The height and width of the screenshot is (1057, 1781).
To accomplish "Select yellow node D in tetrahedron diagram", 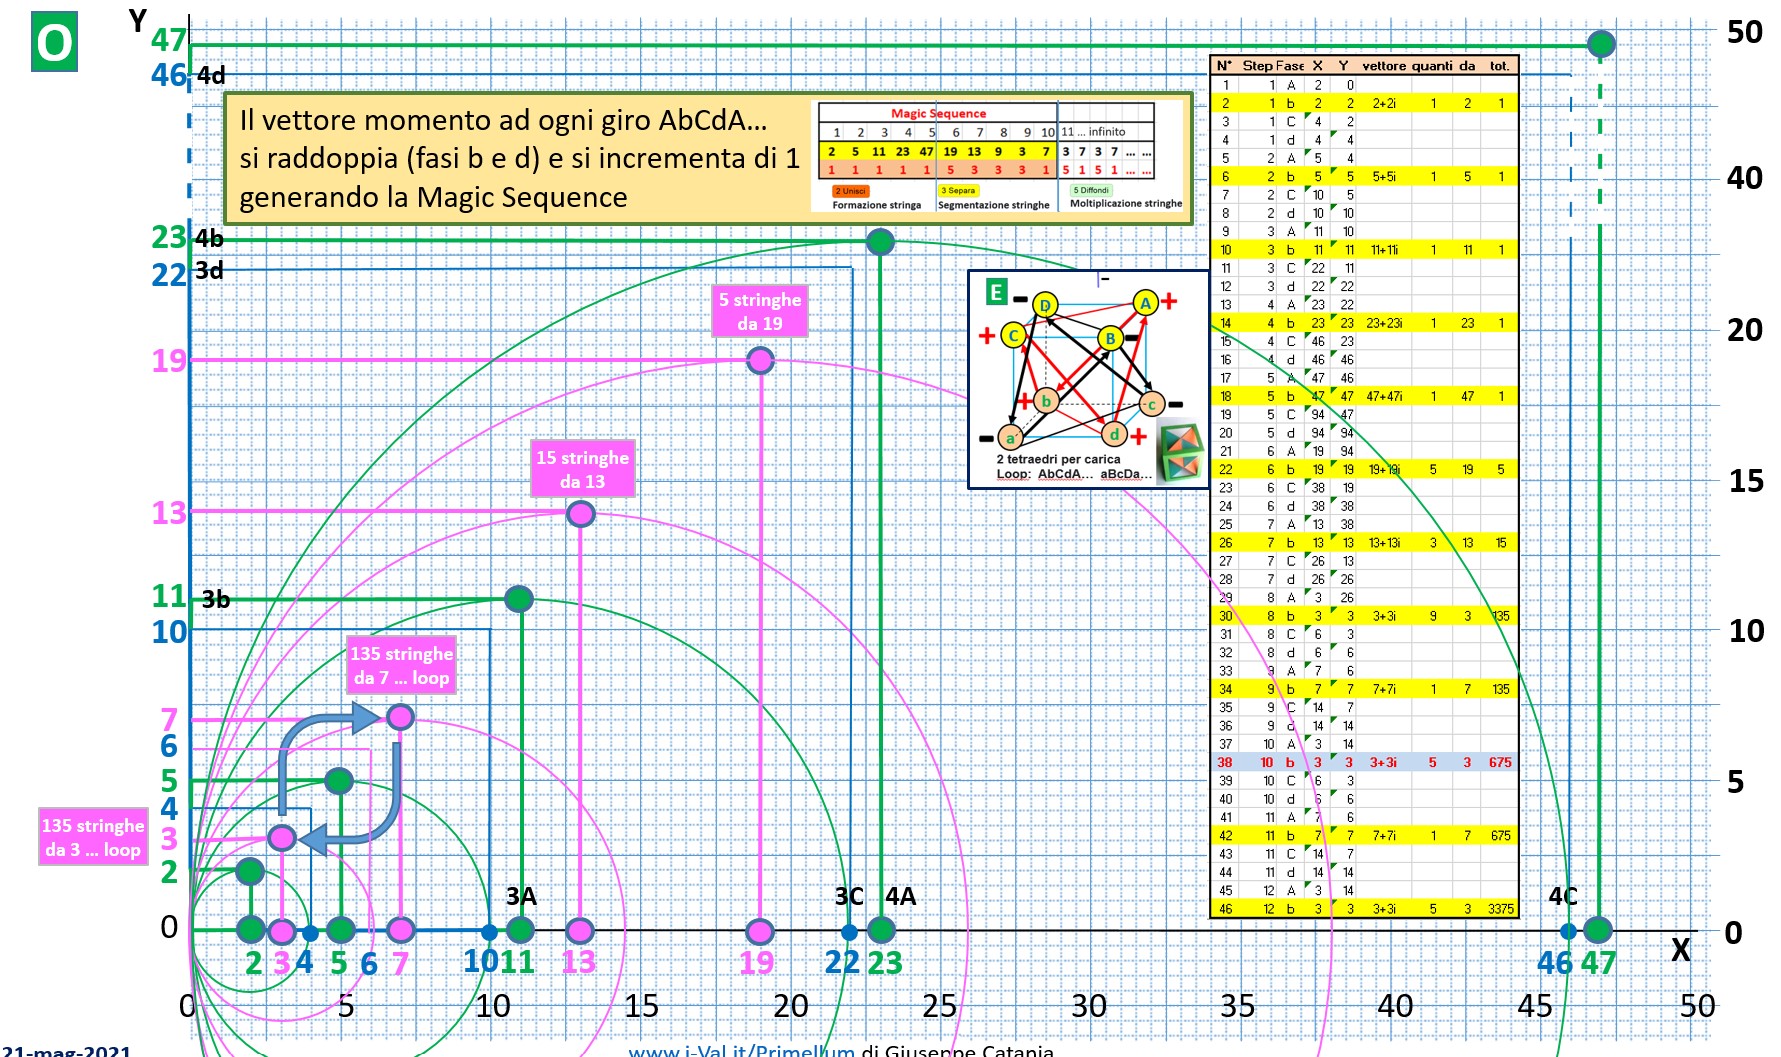I will (x=1045, y=305).
